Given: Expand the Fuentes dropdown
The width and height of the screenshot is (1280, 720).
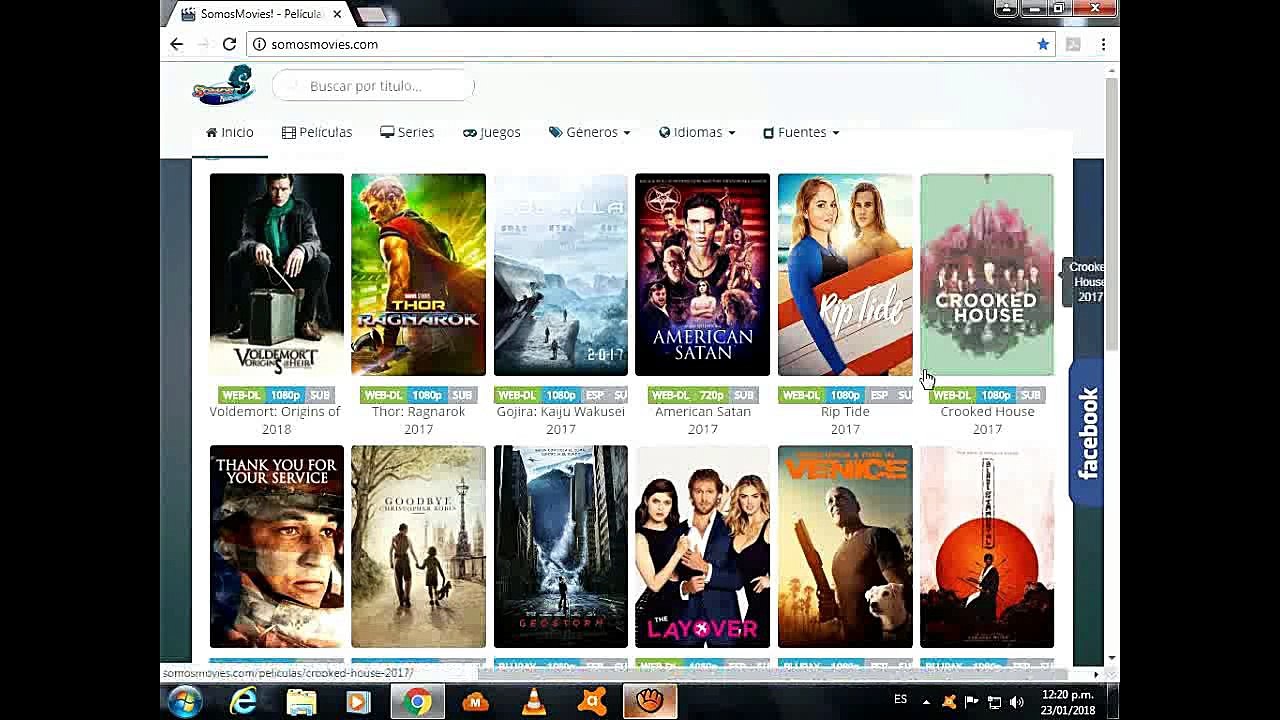Looking at the screenshot, I should [x=801, y=132].
